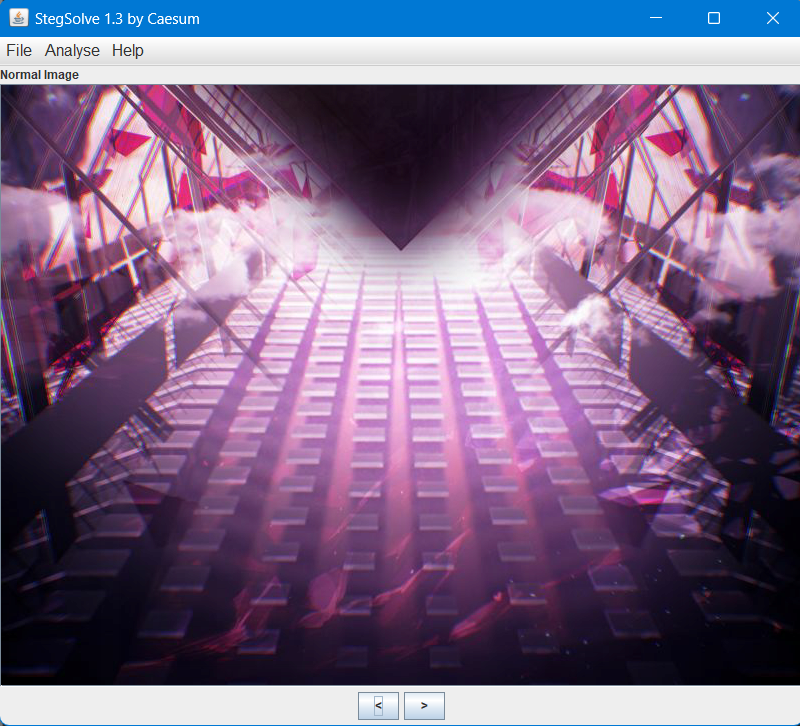
Task: Close the StegSolve window
Action: pos(772,18)
